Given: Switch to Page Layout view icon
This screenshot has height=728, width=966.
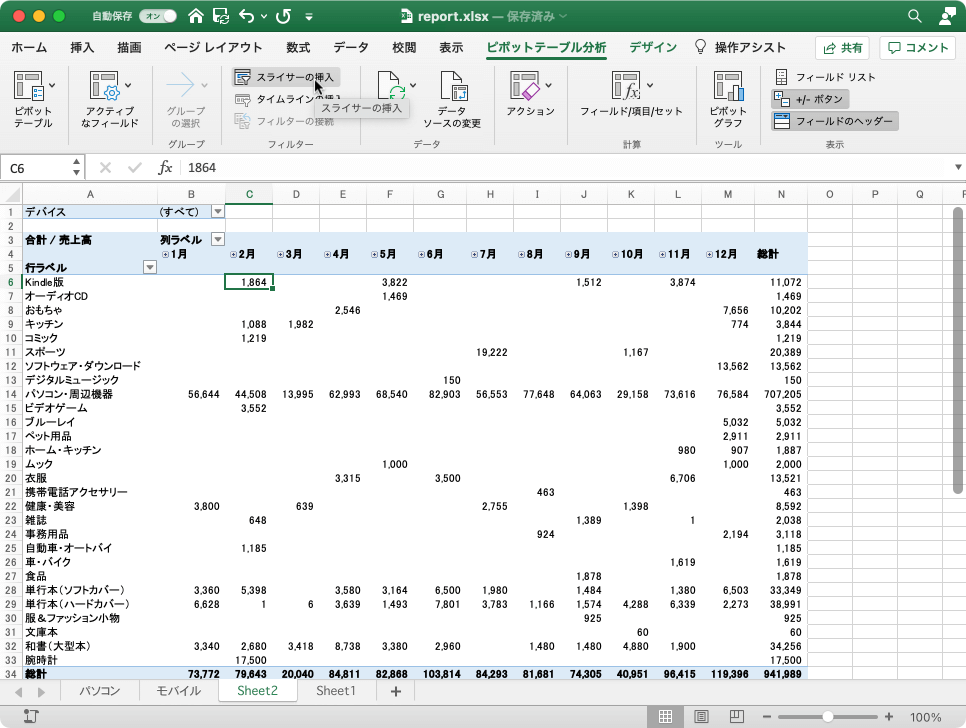Looking at the screenshot, I should pyautogui.click(x=701, y=717).
